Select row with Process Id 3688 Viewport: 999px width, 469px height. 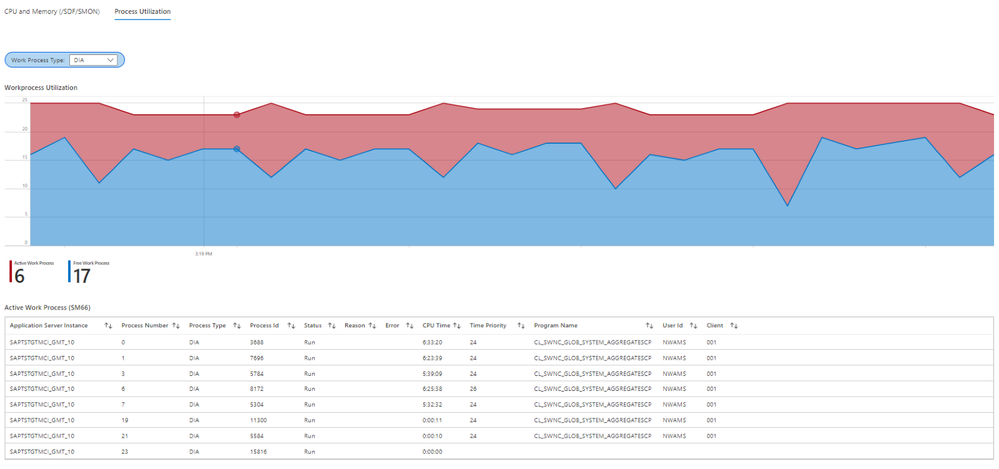coord(500,342)
